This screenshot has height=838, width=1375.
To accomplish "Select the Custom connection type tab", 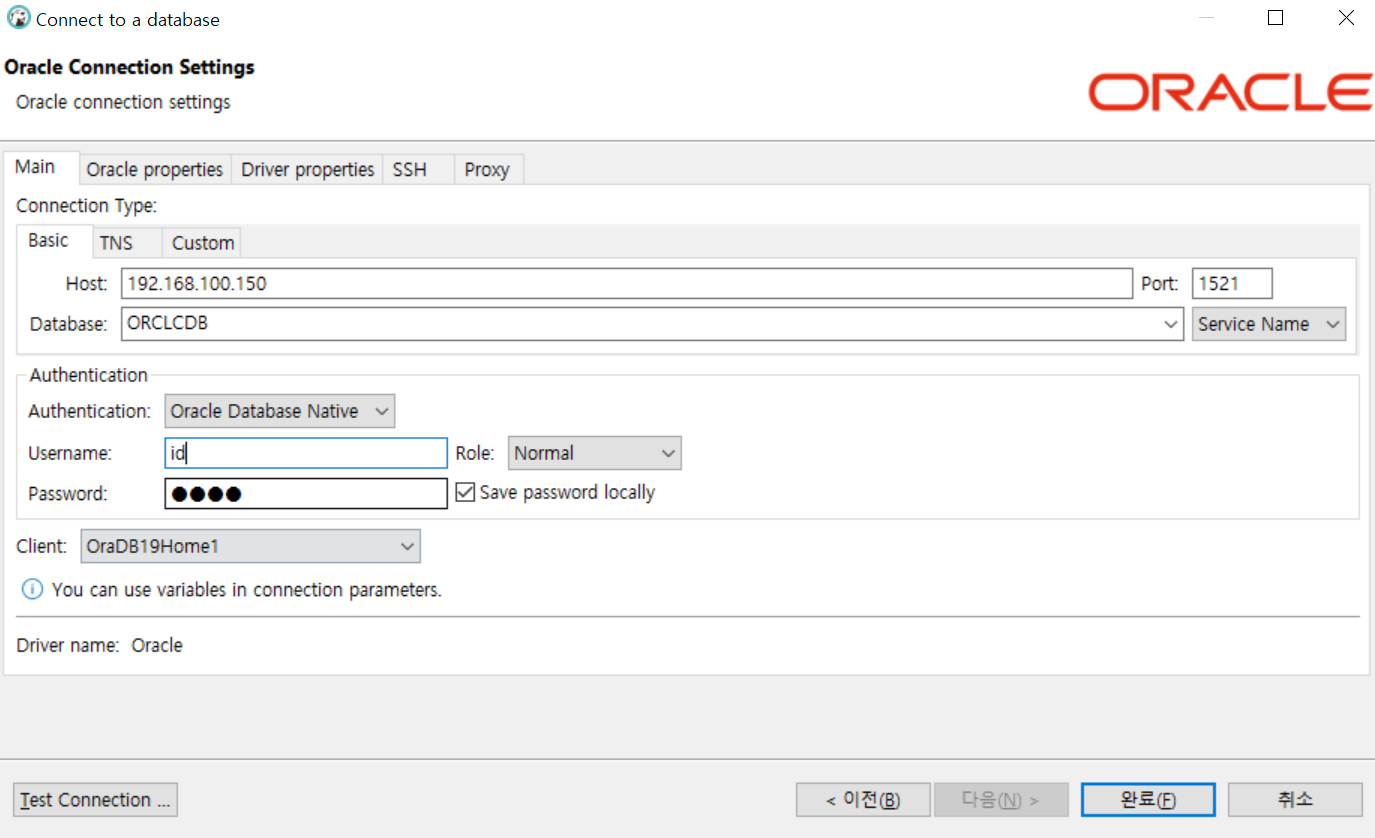I will click(203, 243).
